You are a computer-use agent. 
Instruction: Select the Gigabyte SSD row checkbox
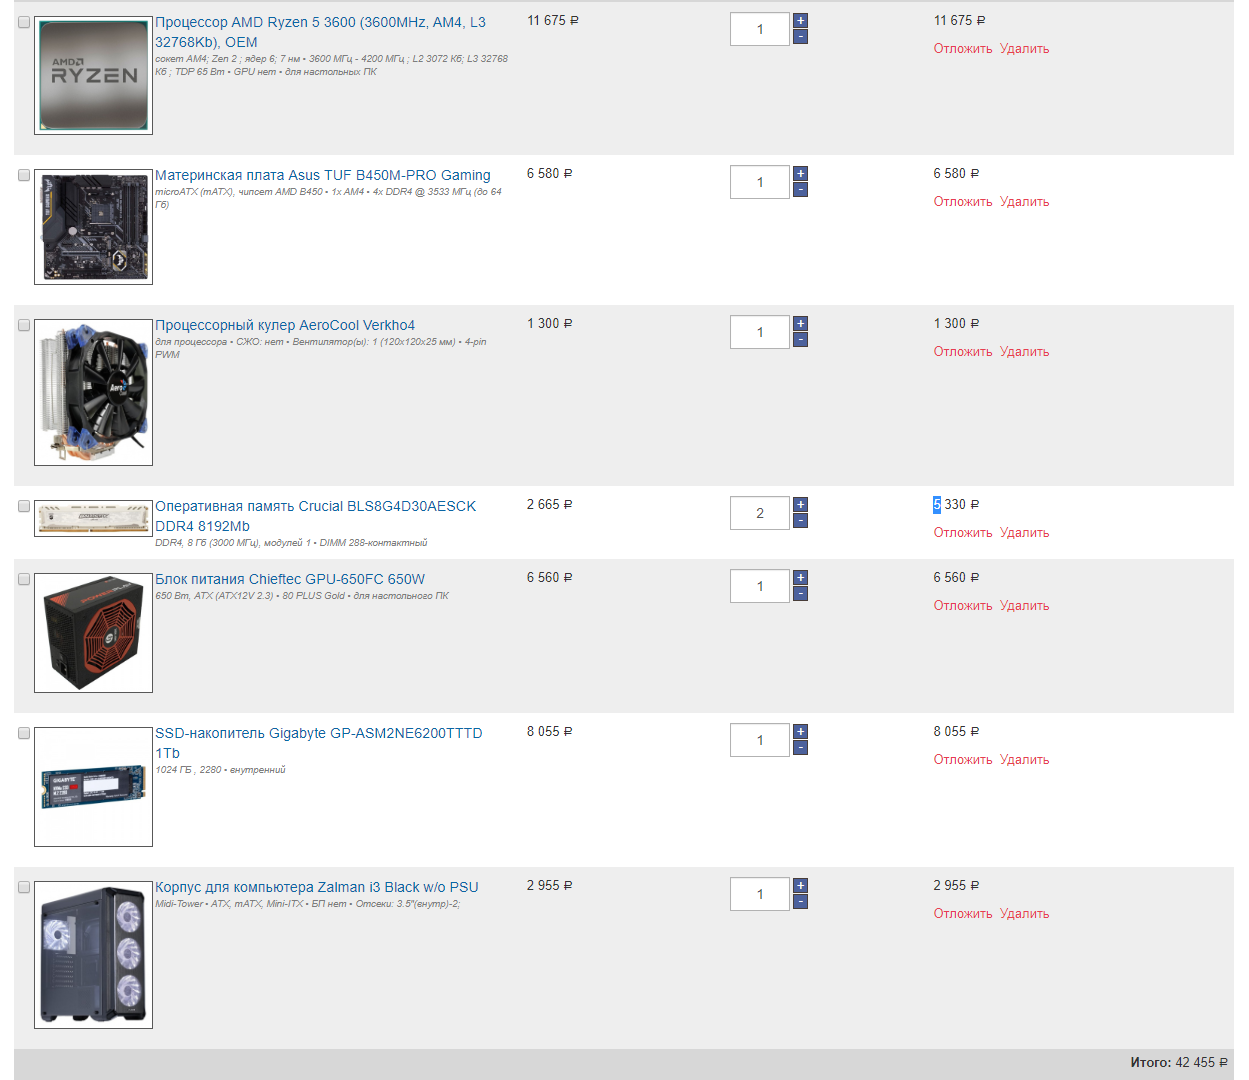click(24, 733)
